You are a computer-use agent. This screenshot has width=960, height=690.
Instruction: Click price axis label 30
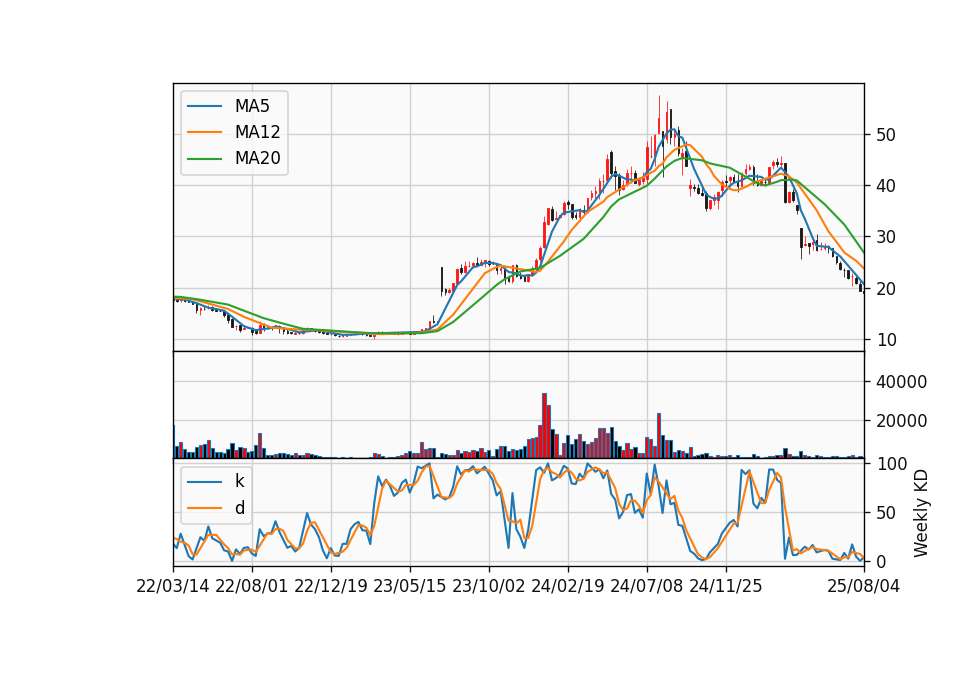click(886, 237)
